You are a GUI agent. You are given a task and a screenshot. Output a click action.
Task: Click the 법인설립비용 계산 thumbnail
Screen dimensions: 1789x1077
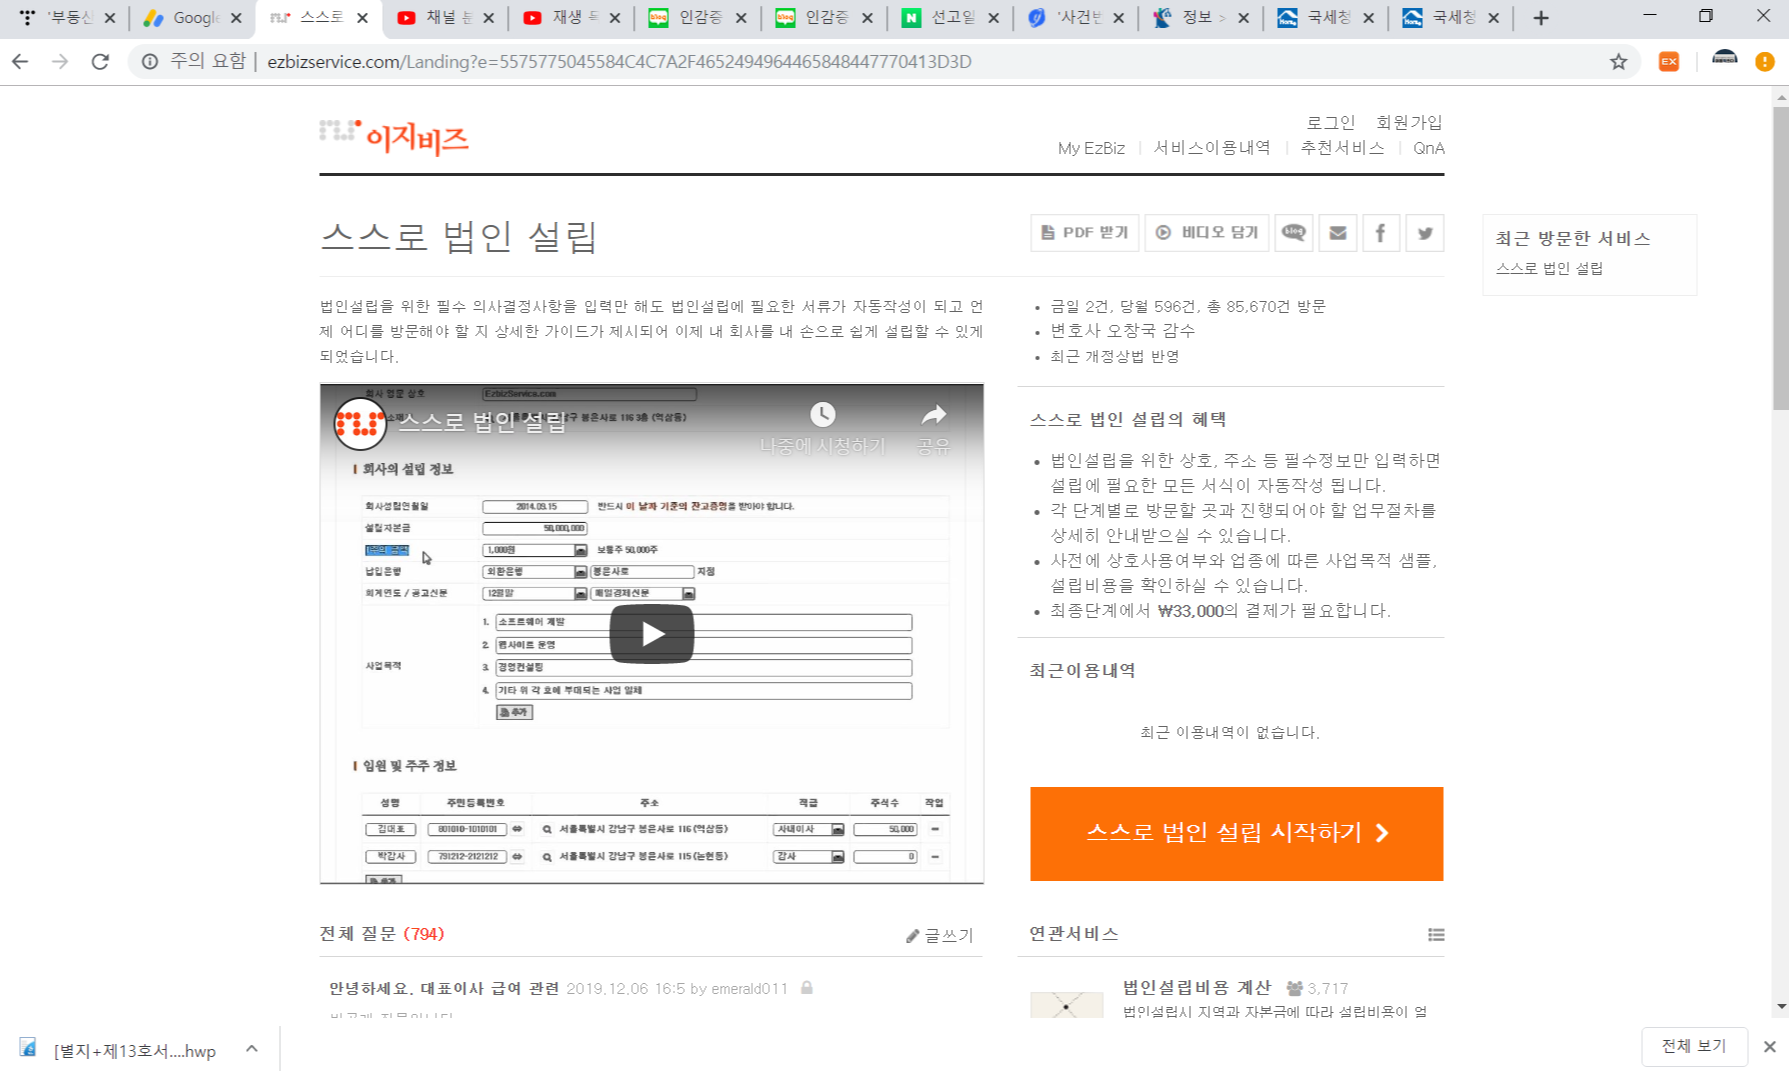(1067, 1004)
